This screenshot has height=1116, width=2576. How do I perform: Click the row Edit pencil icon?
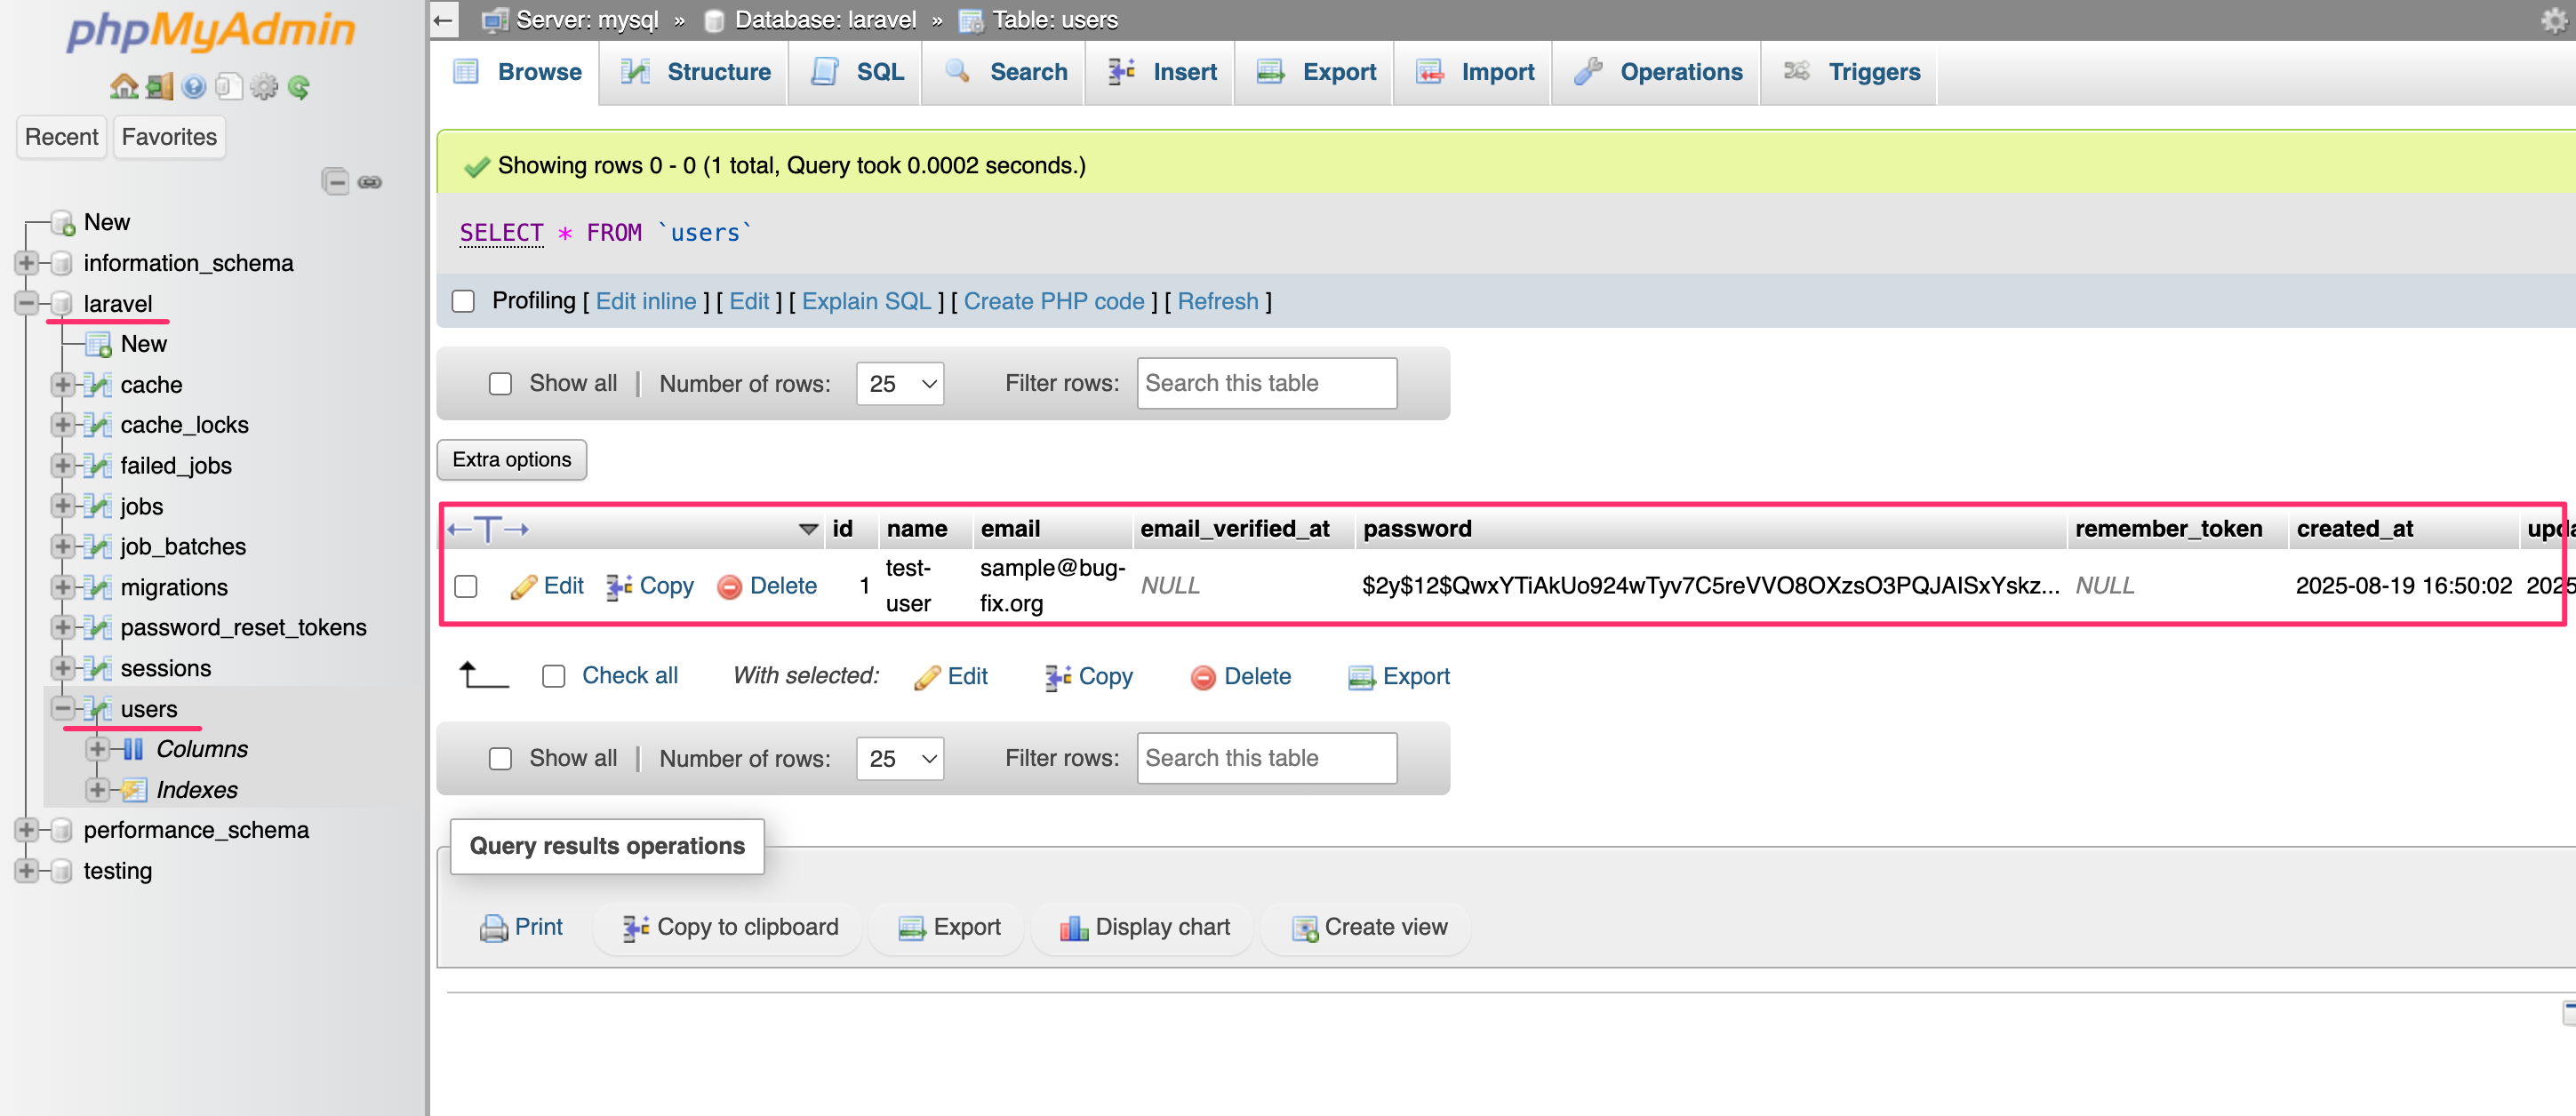pyautogui.click(x=523, y=586)
